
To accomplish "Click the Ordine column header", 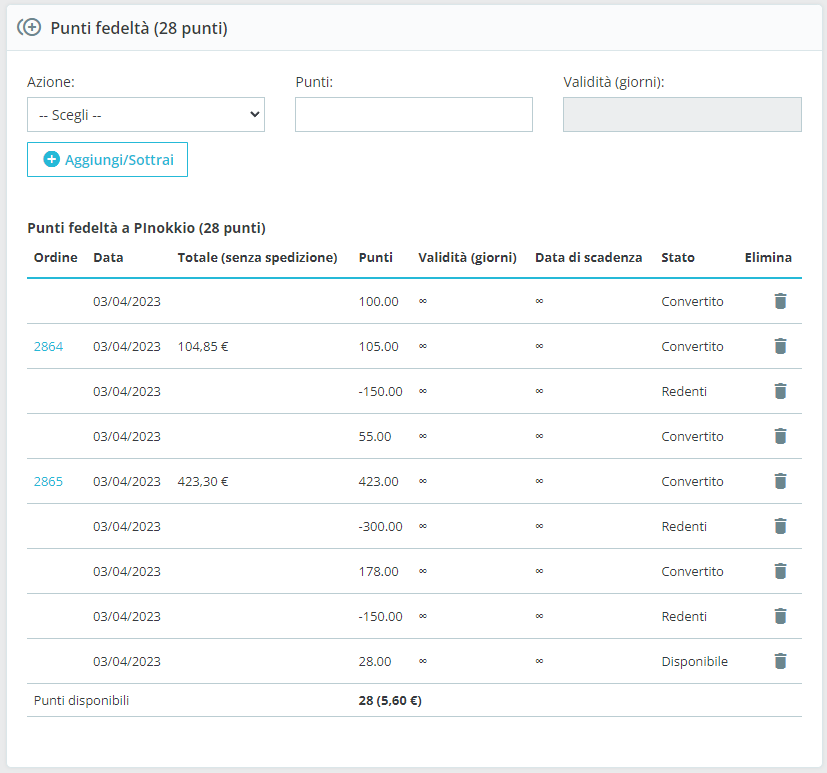I will click(55, 257).
